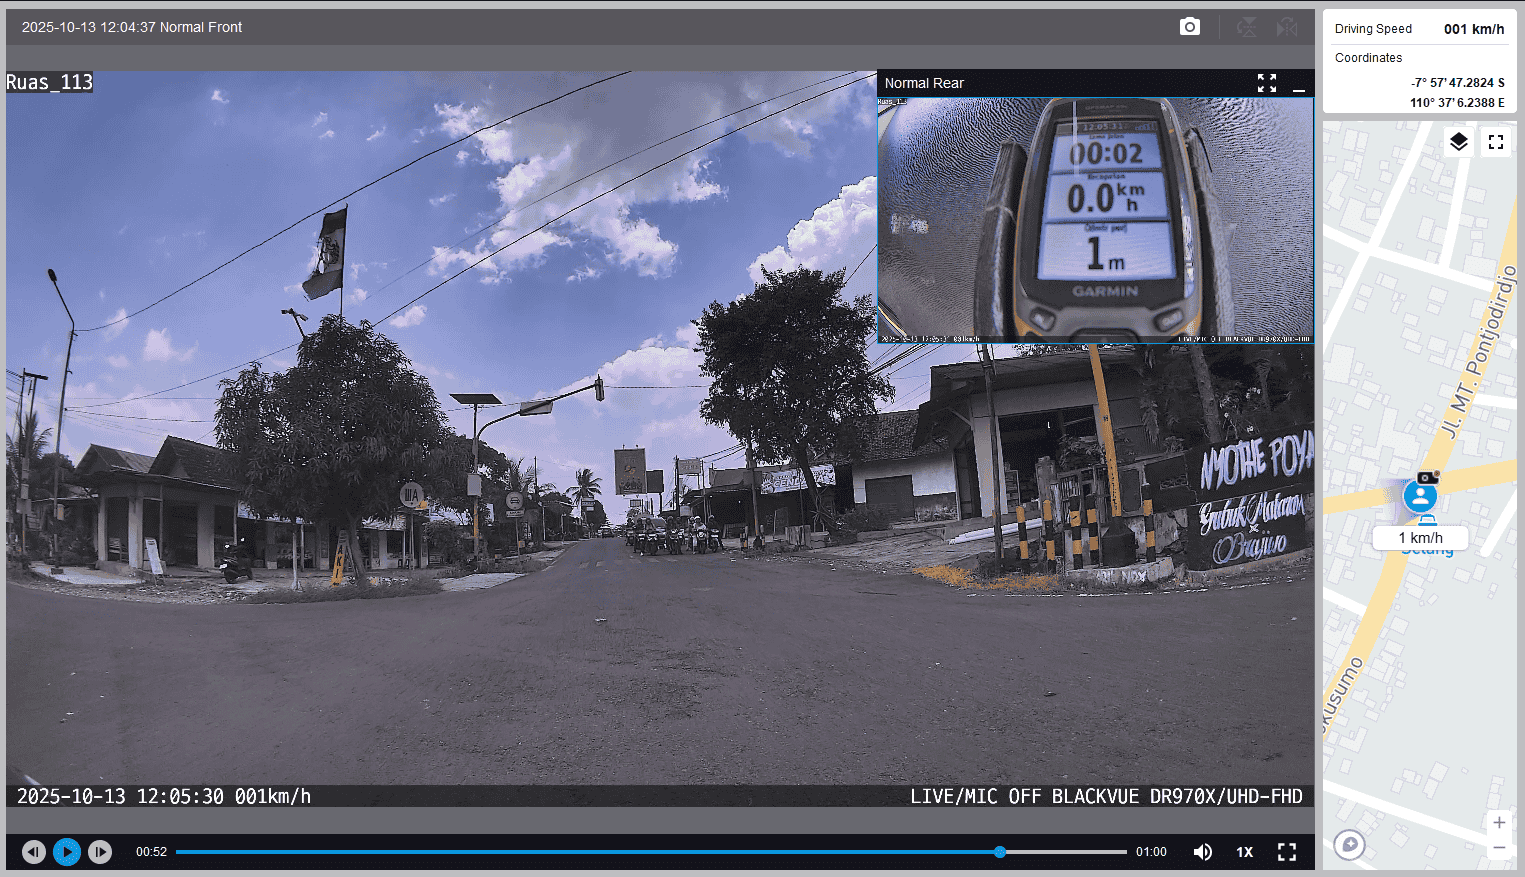The width and height of the screenshot is (1525, 877).
Task: Enter fullscreen video playback
Action: click(x=1286, y=852)
